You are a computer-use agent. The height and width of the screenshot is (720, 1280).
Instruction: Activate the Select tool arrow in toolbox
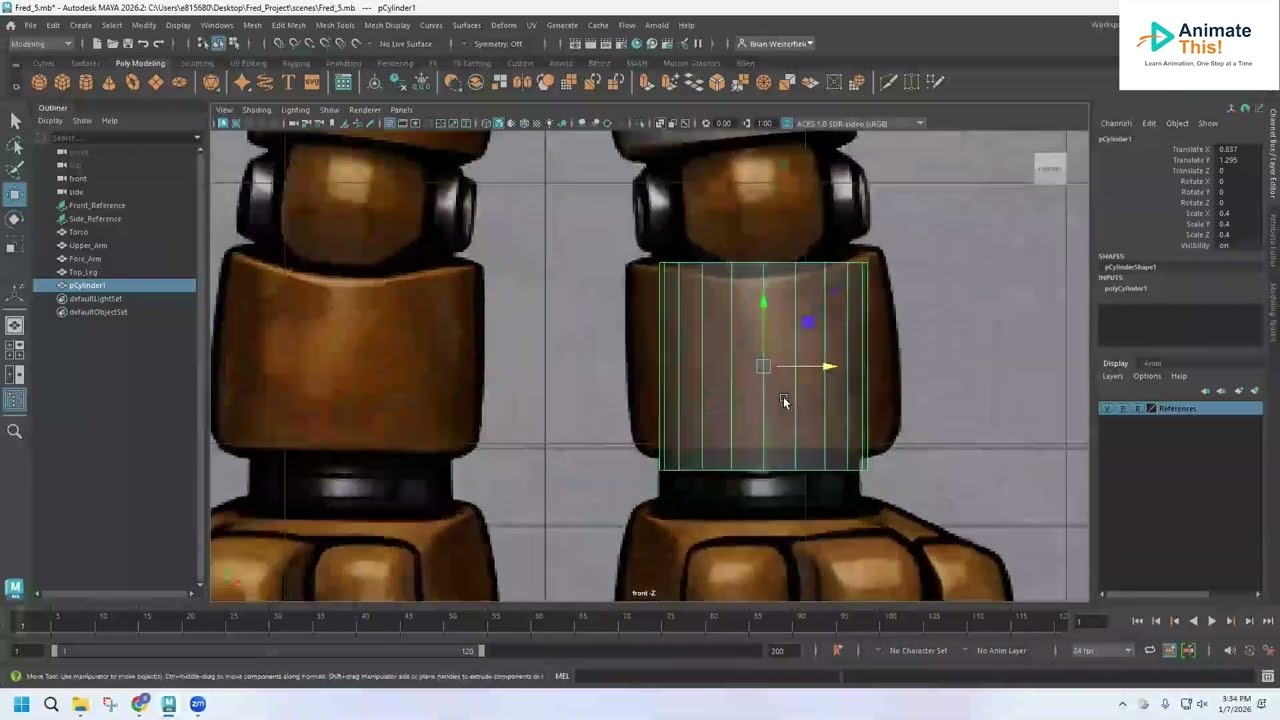[x=15, y=121]
